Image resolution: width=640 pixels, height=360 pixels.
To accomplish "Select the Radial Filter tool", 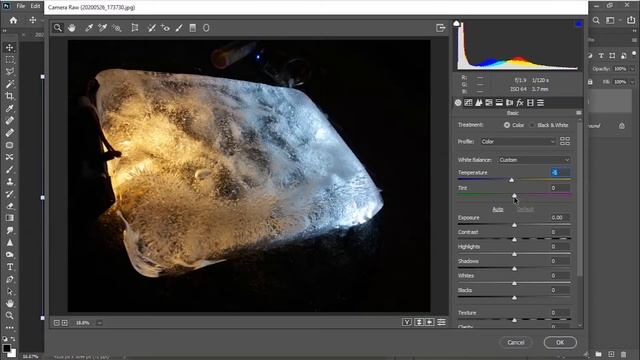I will click(206, 28).
